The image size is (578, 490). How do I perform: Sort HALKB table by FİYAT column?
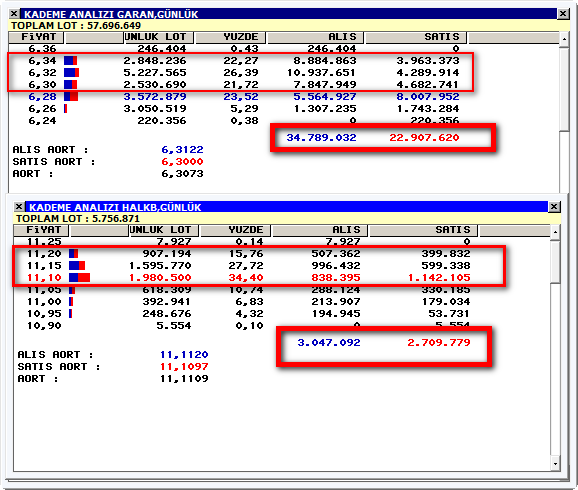(x=41, y=230)
